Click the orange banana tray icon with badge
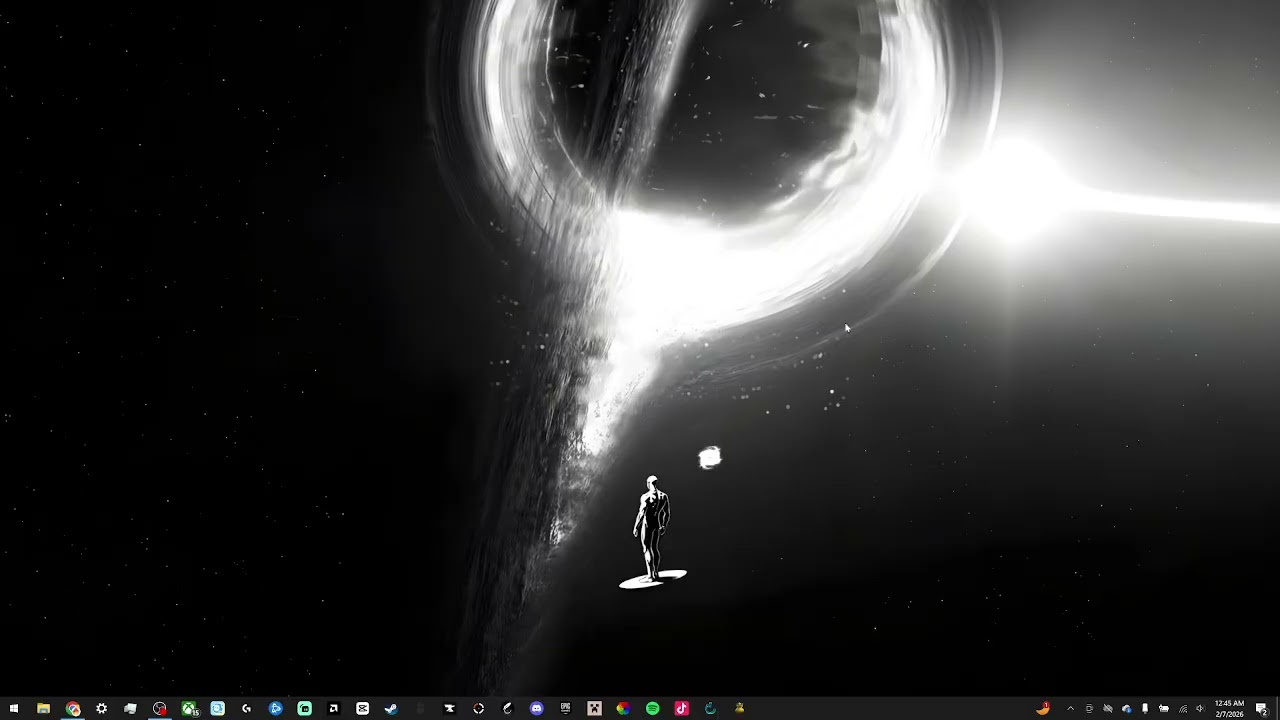Screen dimensions: 1280x720 pyautogui.click(x=1043, y=708)
